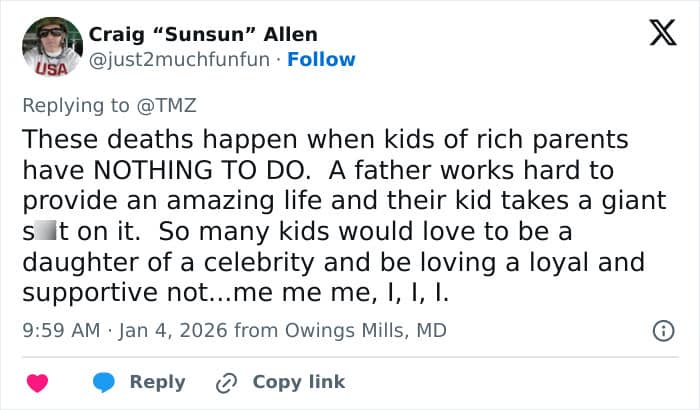700x410 pixels.
Task: Open the tweet info circle icon
Action: tap(661, 330)
